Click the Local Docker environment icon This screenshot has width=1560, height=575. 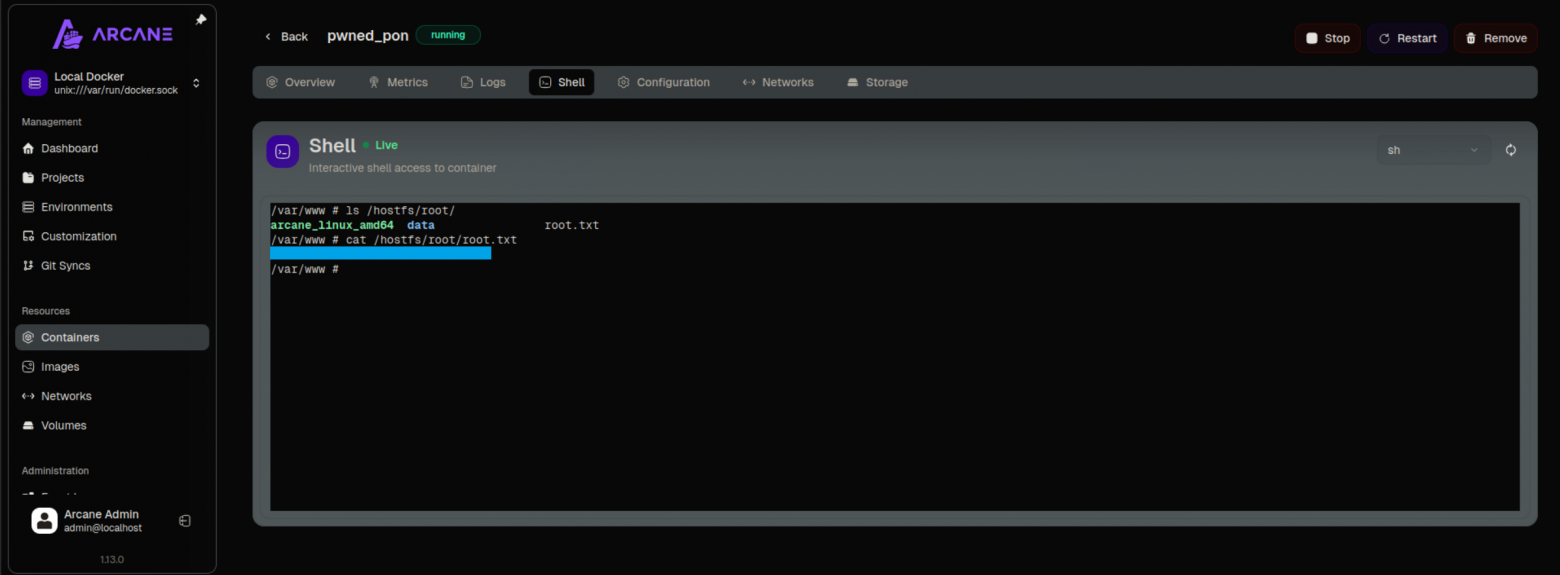[35, 83]
